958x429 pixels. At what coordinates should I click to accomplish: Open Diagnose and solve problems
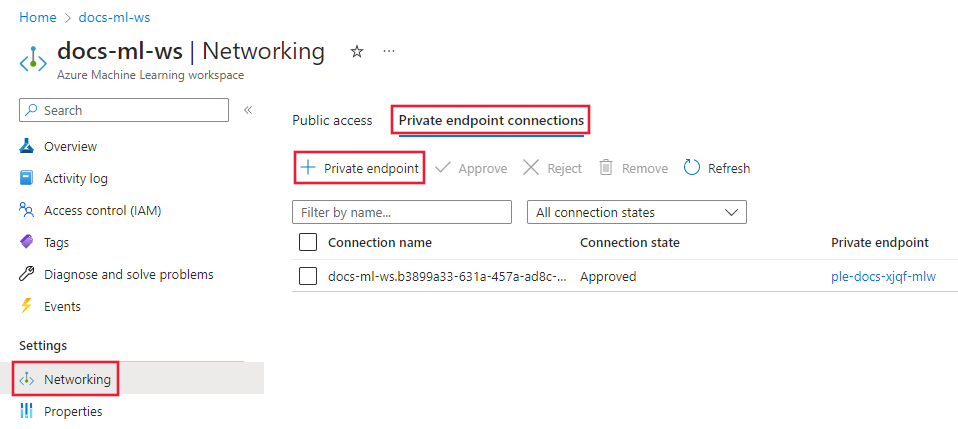pyautogui.click(x=128, y=274)
